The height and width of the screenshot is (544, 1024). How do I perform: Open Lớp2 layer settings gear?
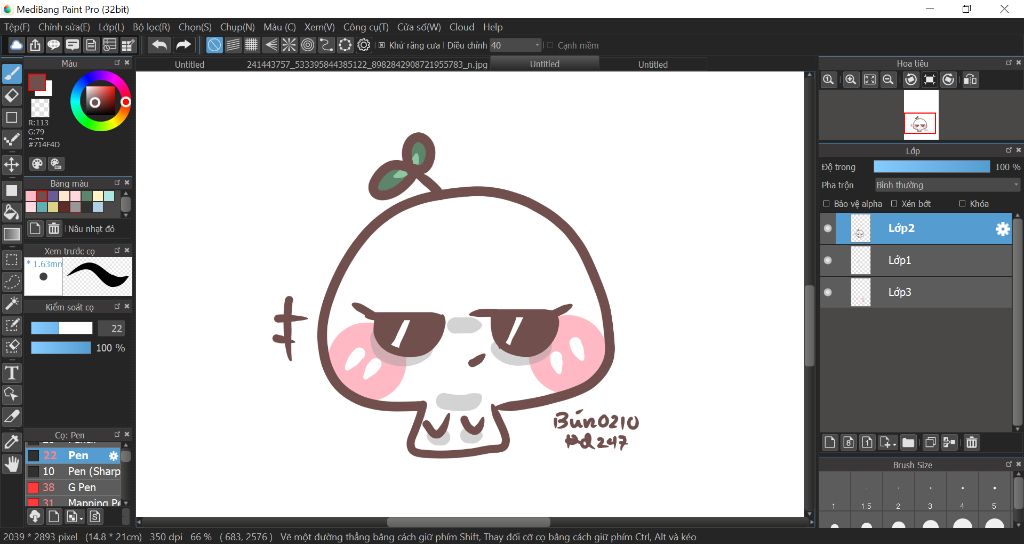[1002, 229]
